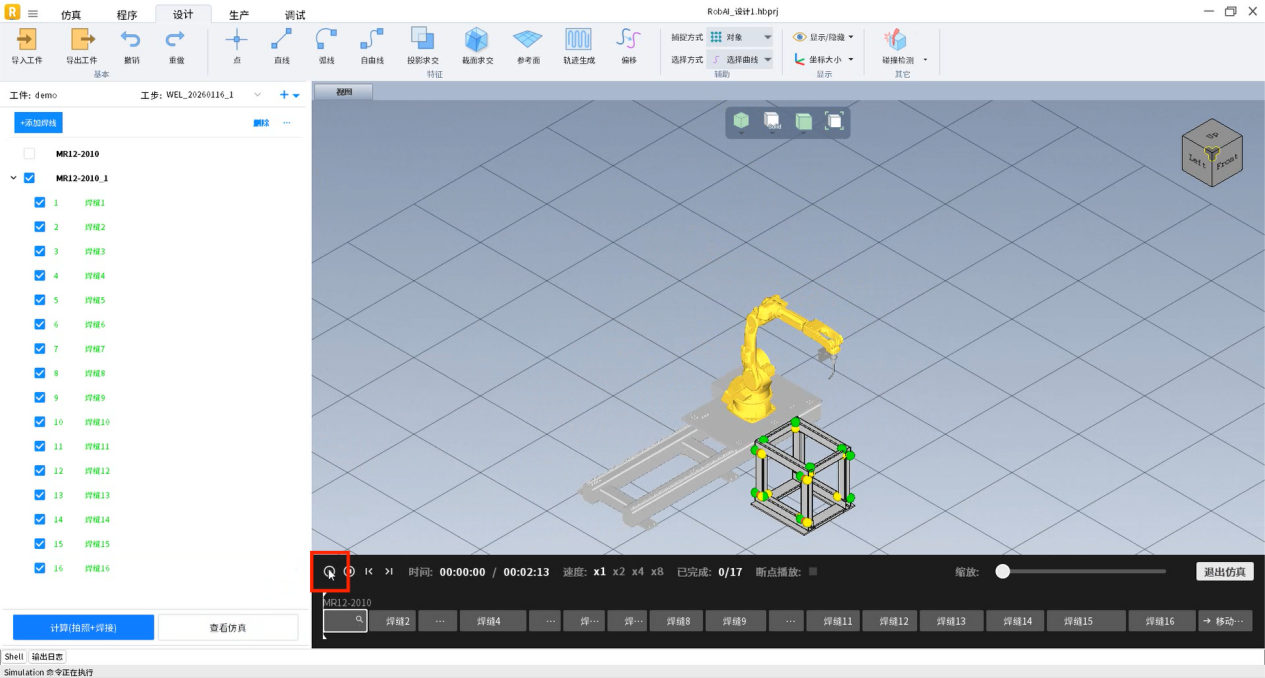Toggle the 断点播放 breakpoint playback checkbox
The height and width of the screenshot is (678, 1265).
(813, 572)
